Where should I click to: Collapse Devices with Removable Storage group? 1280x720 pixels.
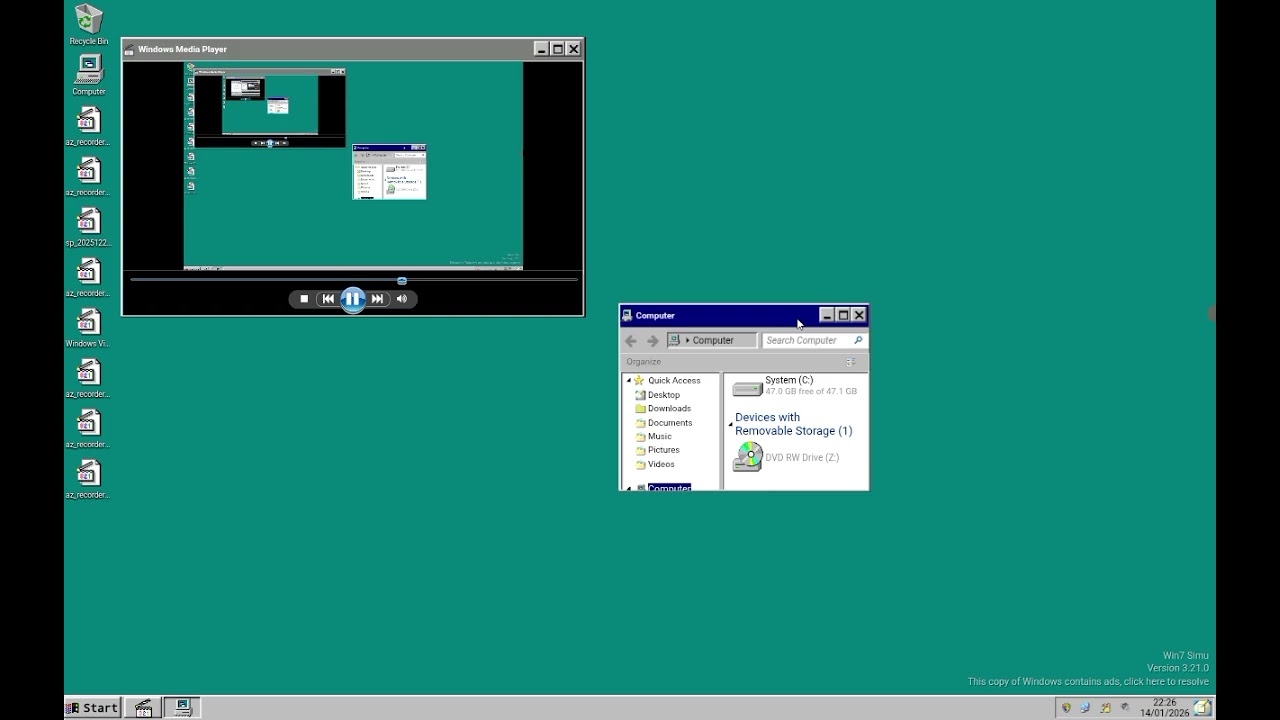(730, 425)
